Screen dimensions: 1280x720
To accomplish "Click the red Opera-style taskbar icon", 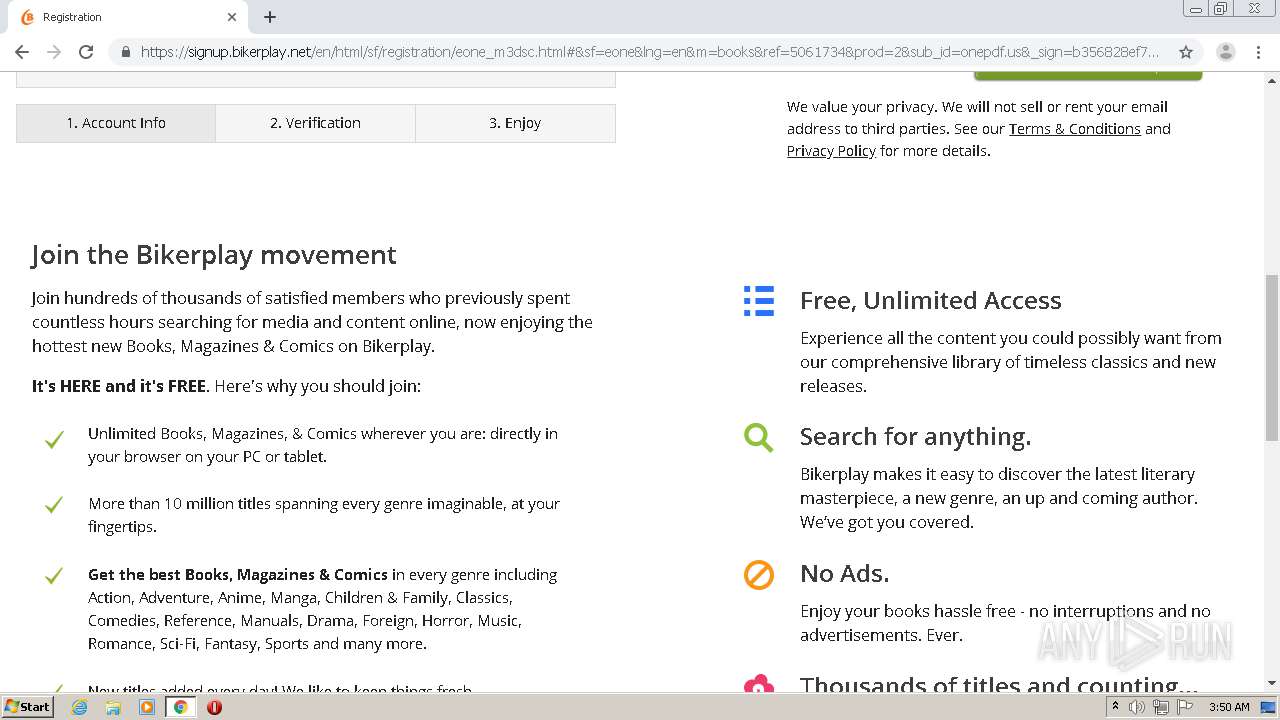I will coord(214,707).
